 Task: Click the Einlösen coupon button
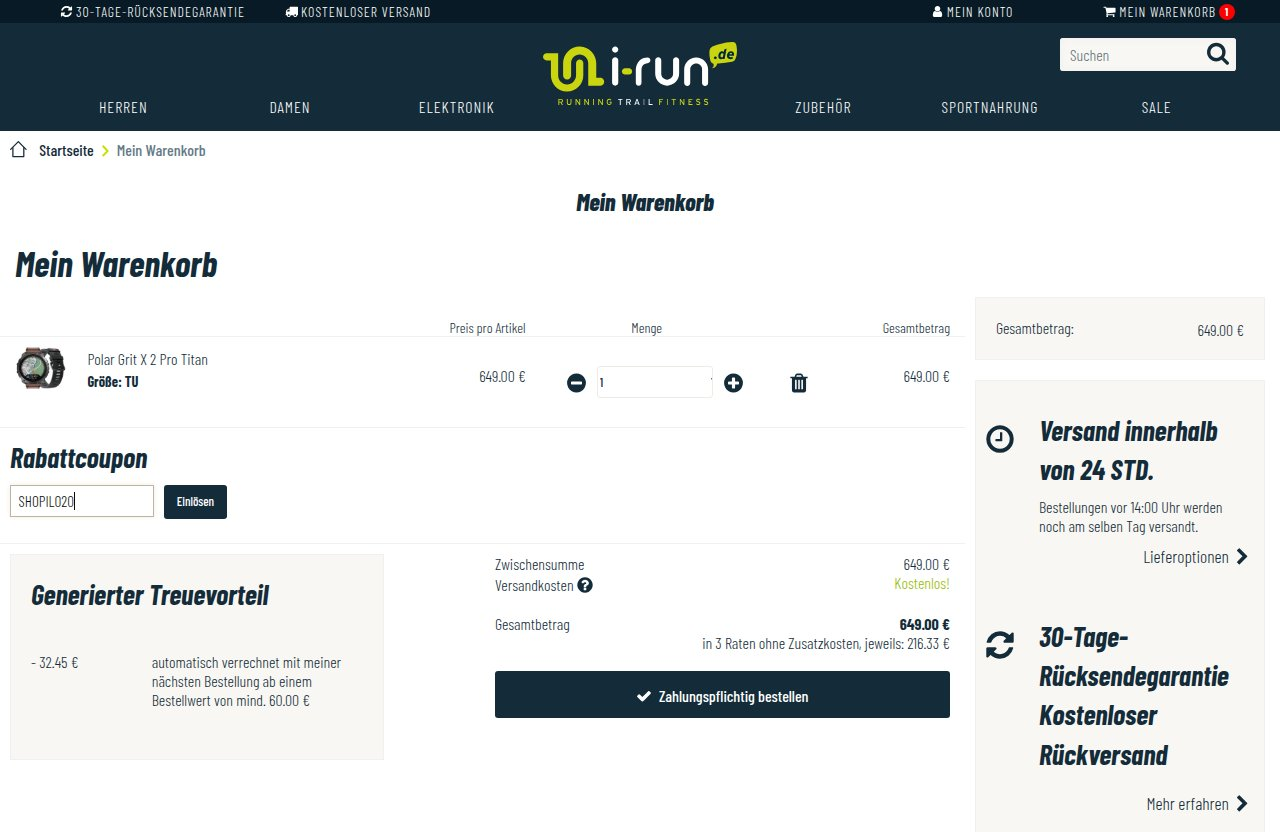pos(195,502)
